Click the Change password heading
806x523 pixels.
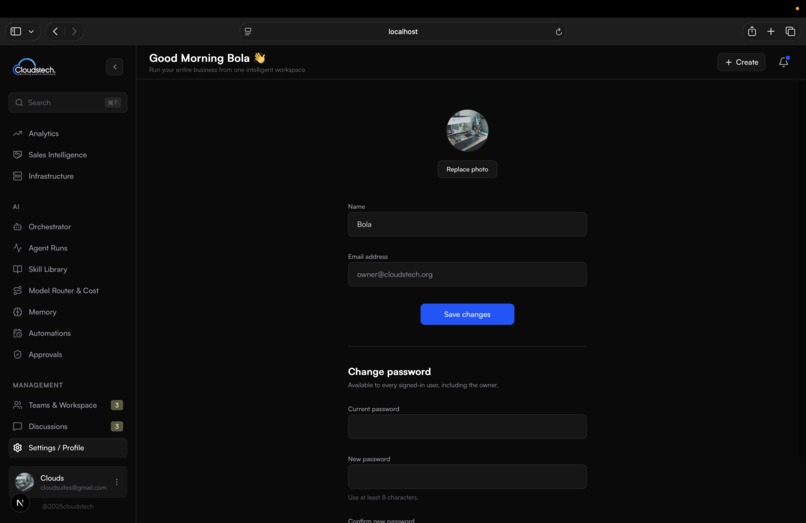389,371
